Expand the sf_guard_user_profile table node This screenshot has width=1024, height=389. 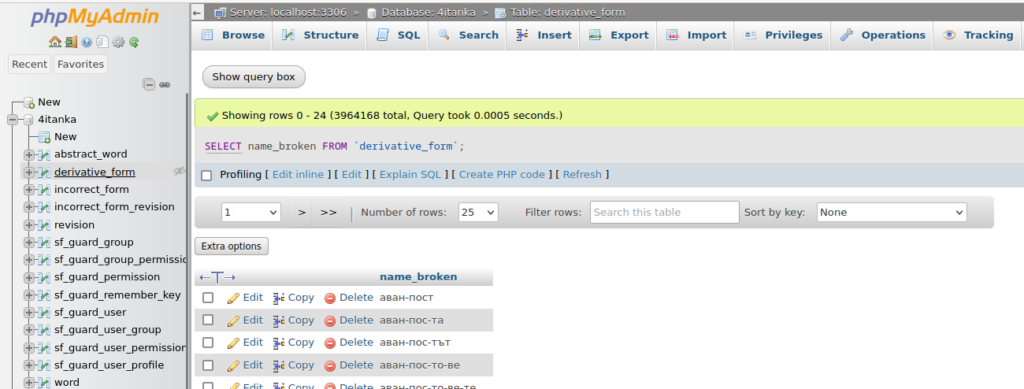(29, 366)
